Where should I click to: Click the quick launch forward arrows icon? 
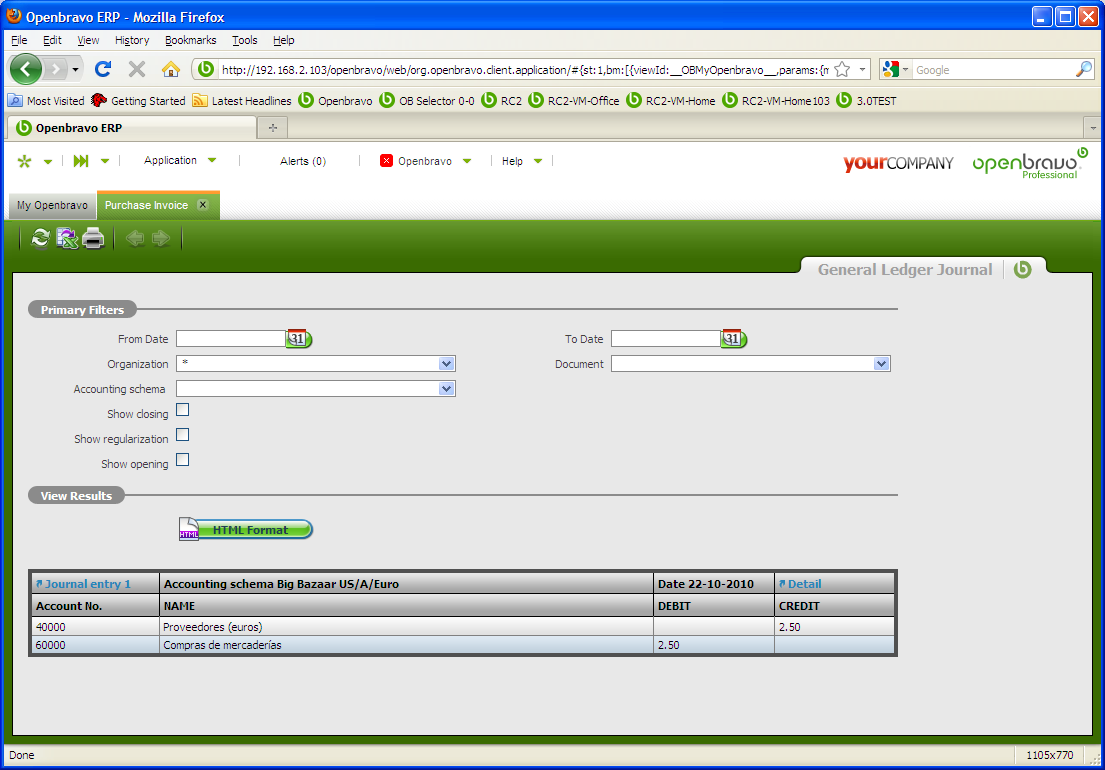pos(81,161)
